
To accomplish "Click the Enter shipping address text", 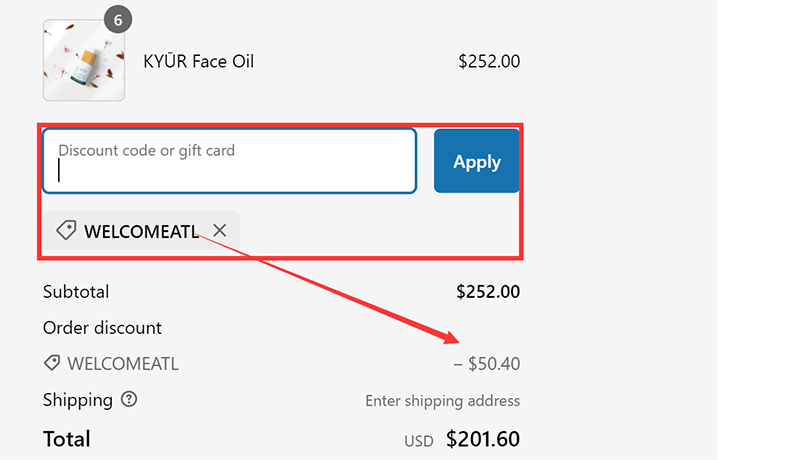I will pyautogui.click(x=442, y=401).
